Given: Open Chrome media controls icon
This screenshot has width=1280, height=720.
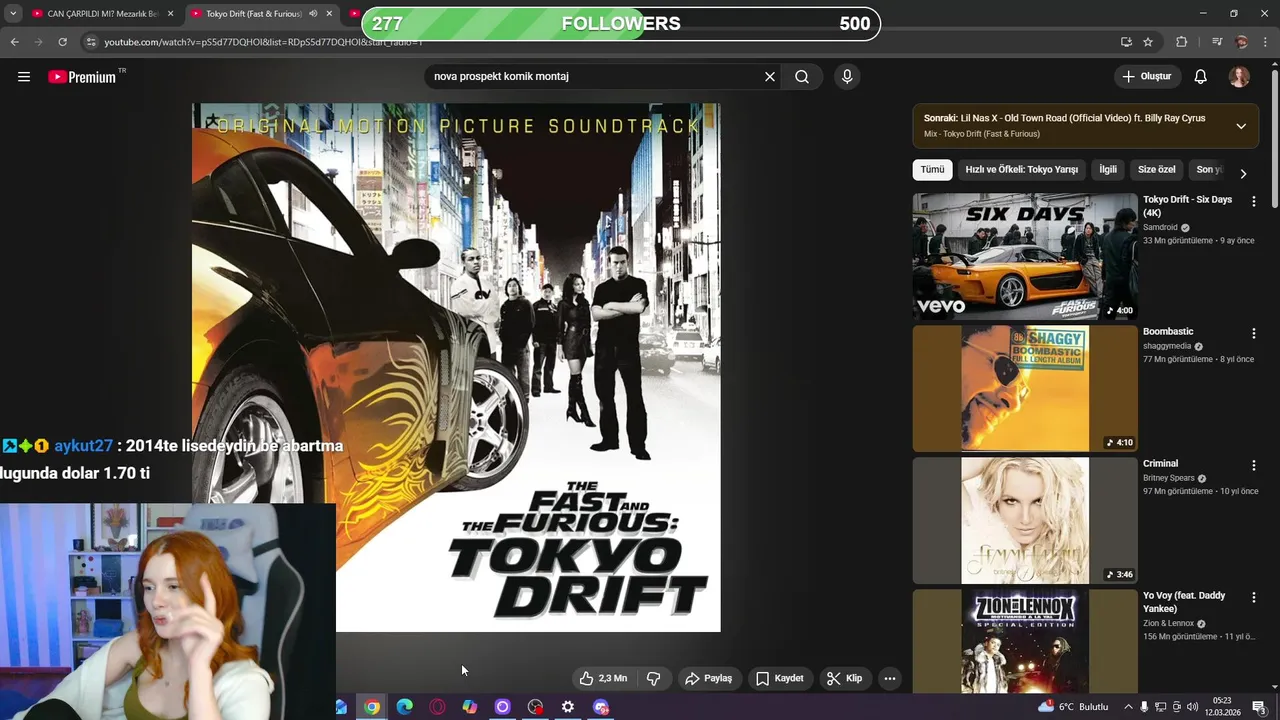Looking at the screenshot, I should (1217, 42).
